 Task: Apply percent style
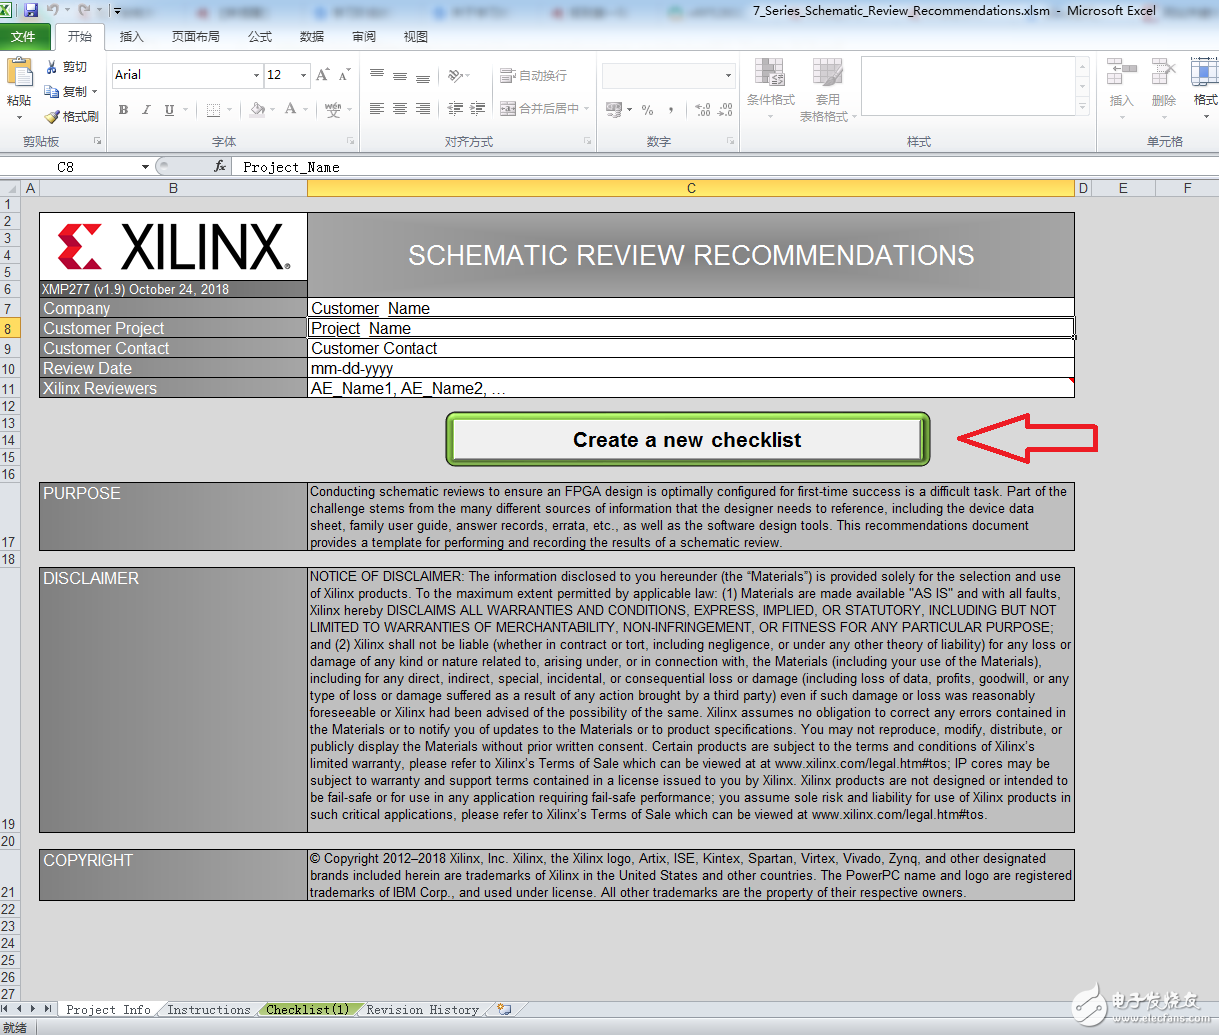[648, 109]
